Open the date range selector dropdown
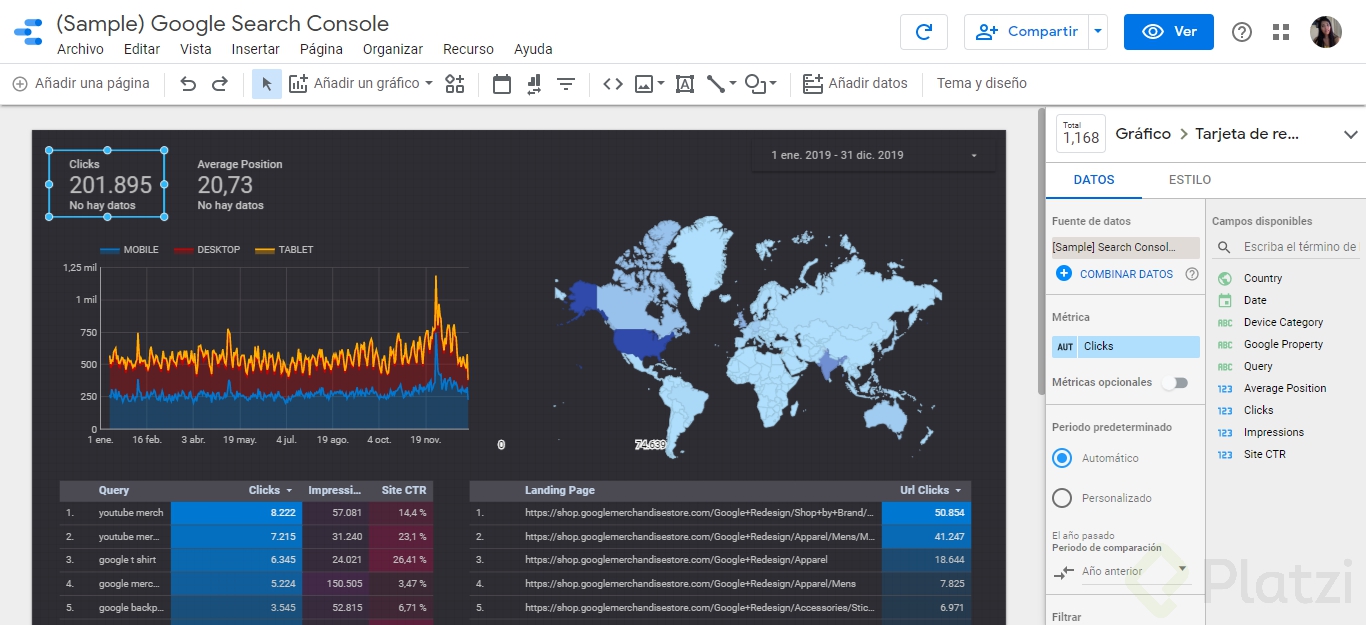 (970, 155)
